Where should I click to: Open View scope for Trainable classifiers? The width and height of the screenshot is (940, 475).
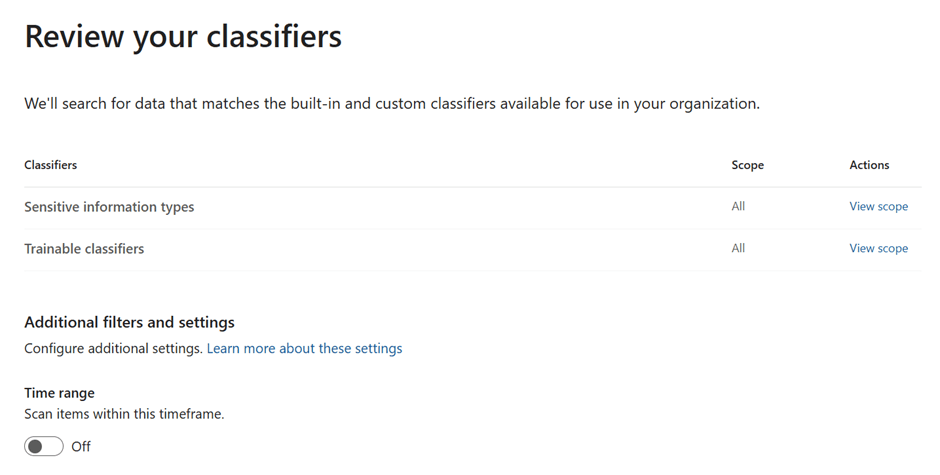[878, 249]
